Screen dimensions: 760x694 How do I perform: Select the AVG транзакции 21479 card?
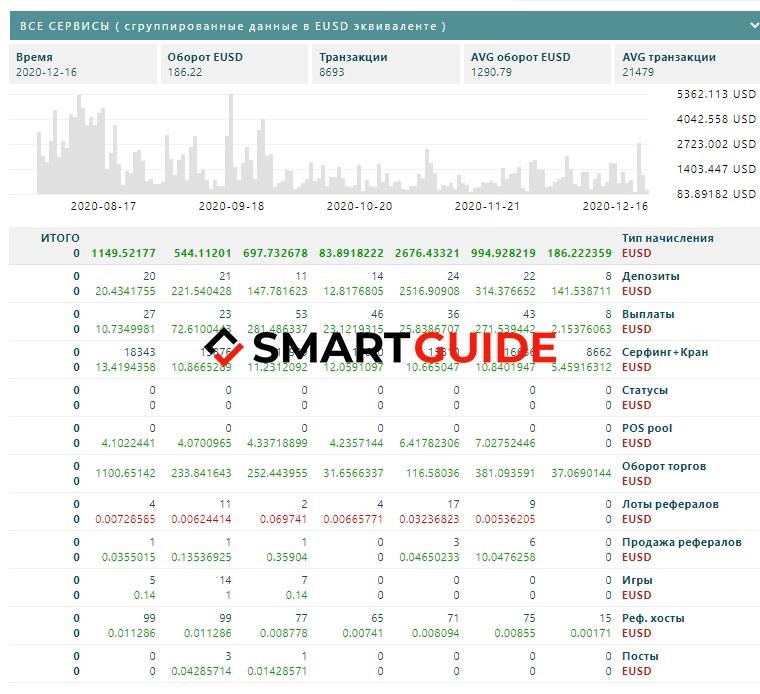tap(687, 64)
